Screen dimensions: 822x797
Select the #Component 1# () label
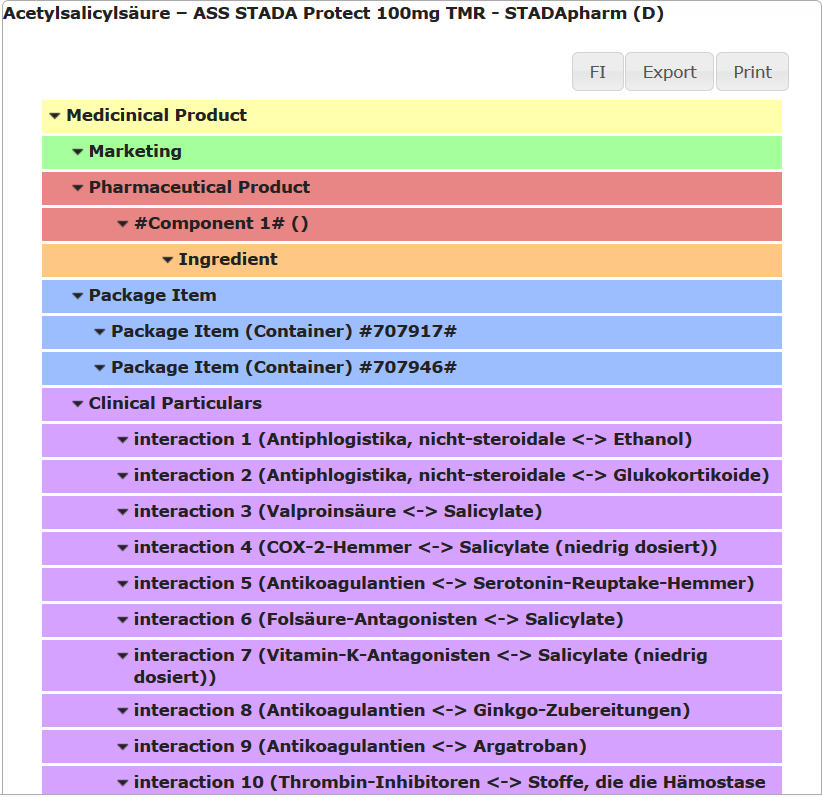click(221, 223)
